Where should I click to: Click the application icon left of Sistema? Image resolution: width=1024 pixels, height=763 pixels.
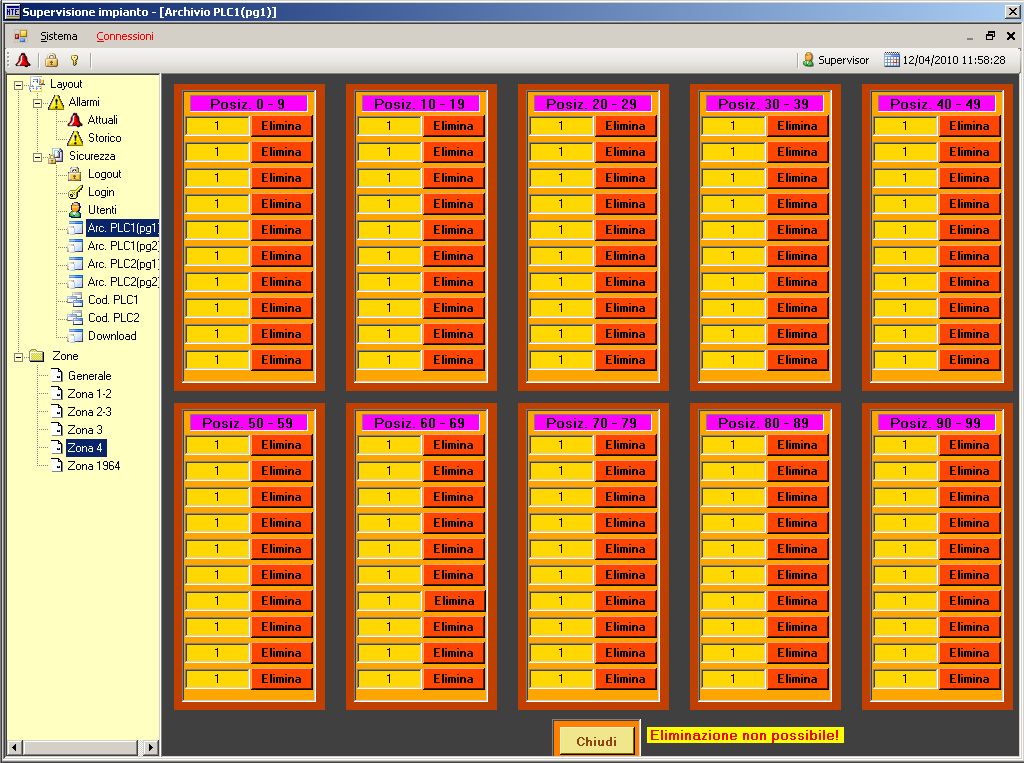(21, 36)
